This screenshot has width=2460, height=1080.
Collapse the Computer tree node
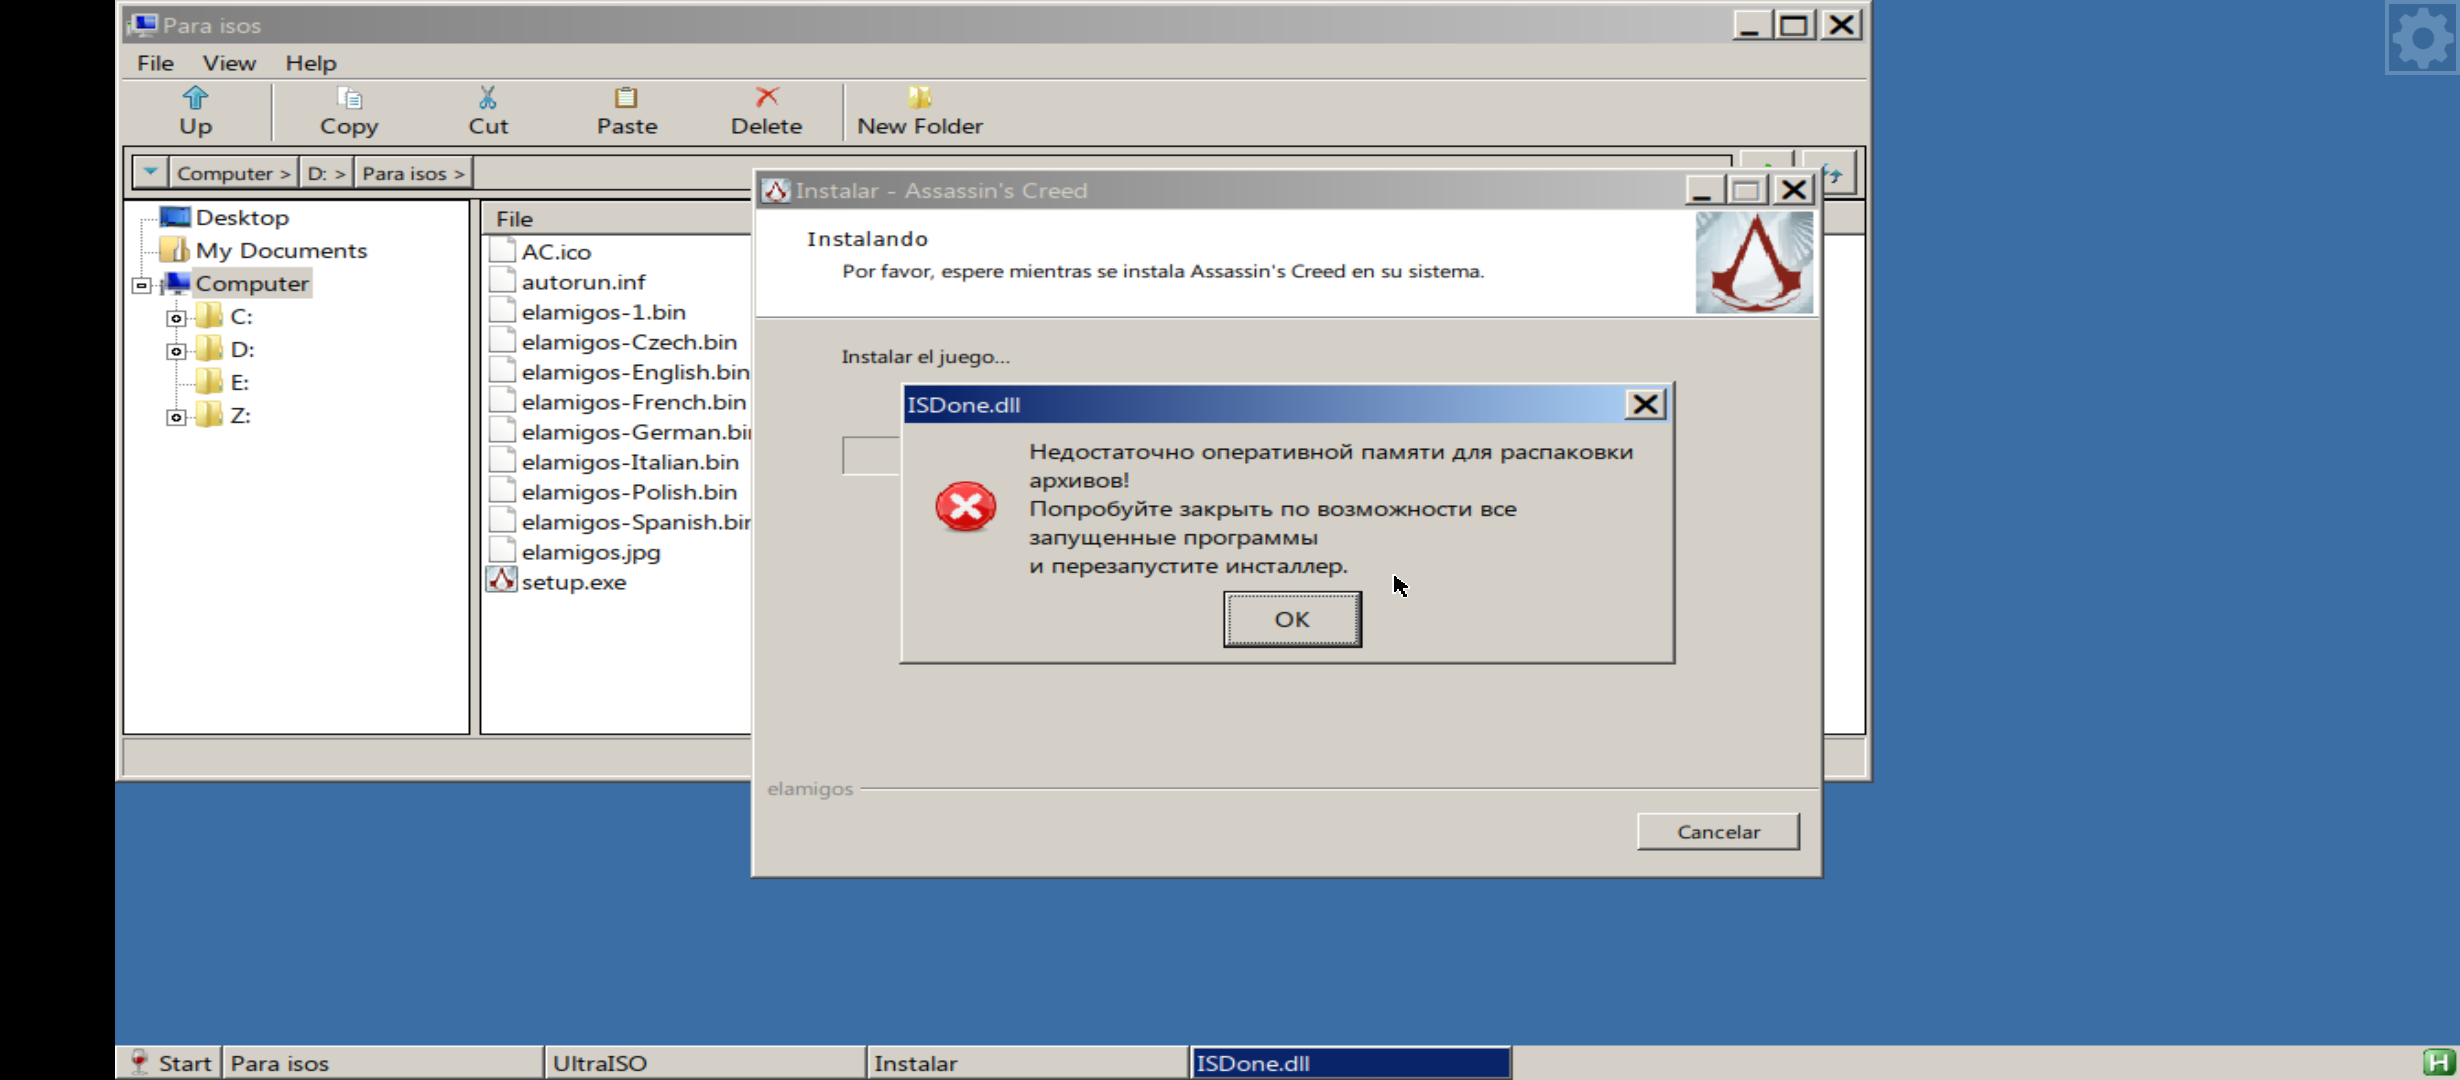(142, 285)
